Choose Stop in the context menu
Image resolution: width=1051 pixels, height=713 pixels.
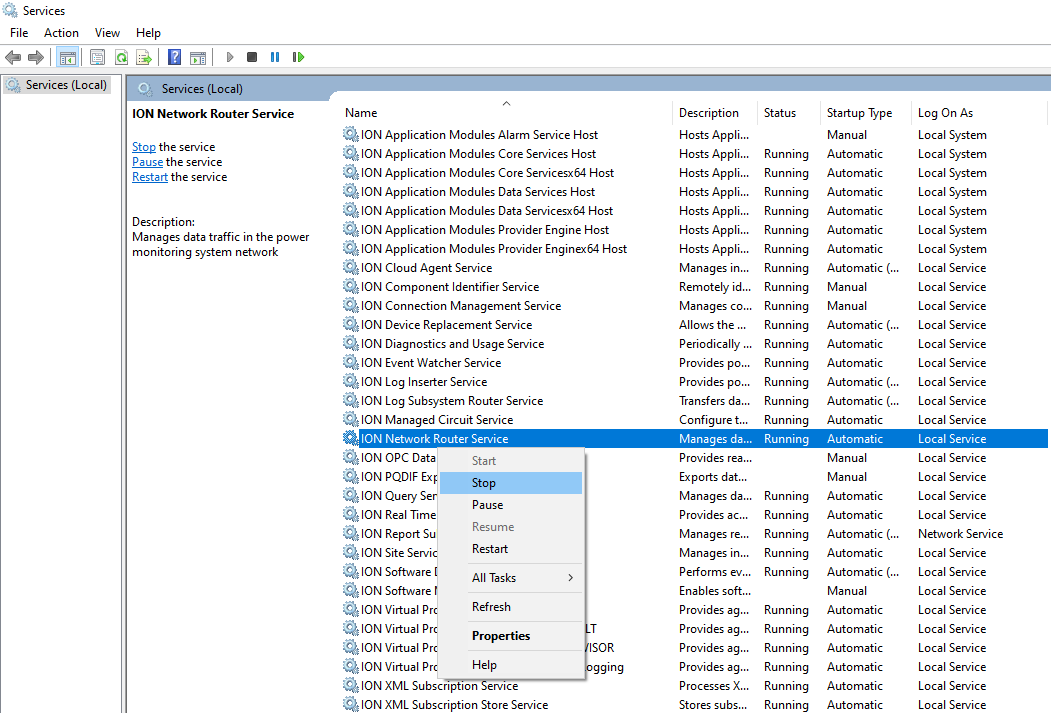click(511, 482)
